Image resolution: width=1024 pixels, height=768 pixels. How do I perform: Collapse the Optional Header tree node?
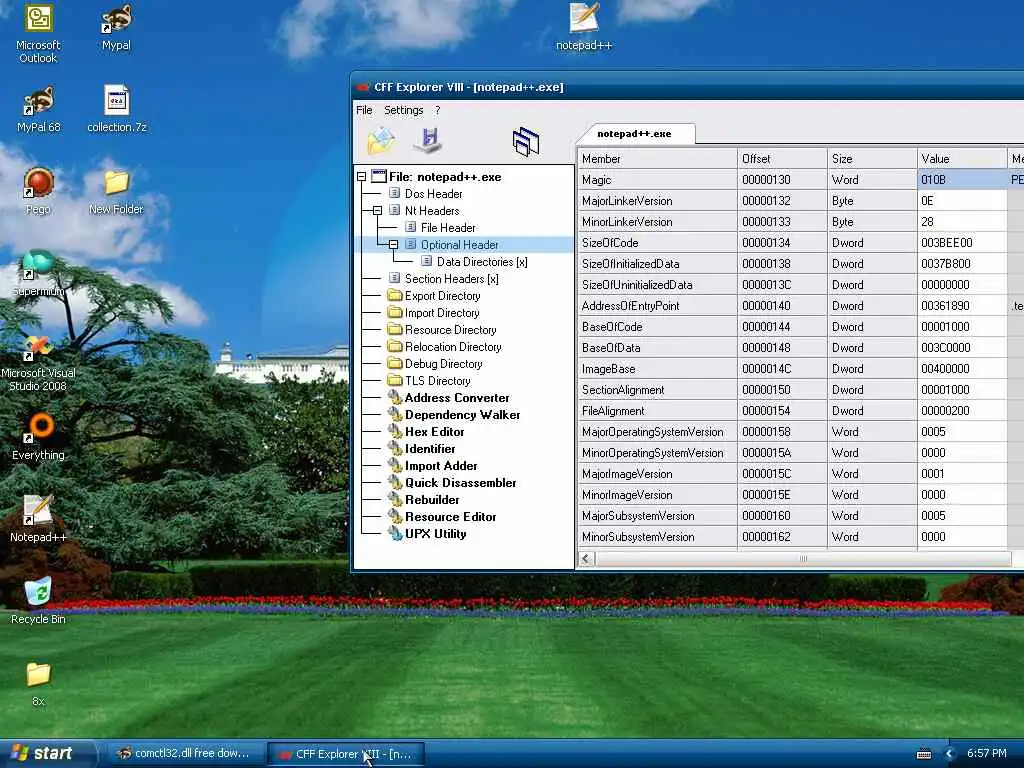tap(393, 245)
